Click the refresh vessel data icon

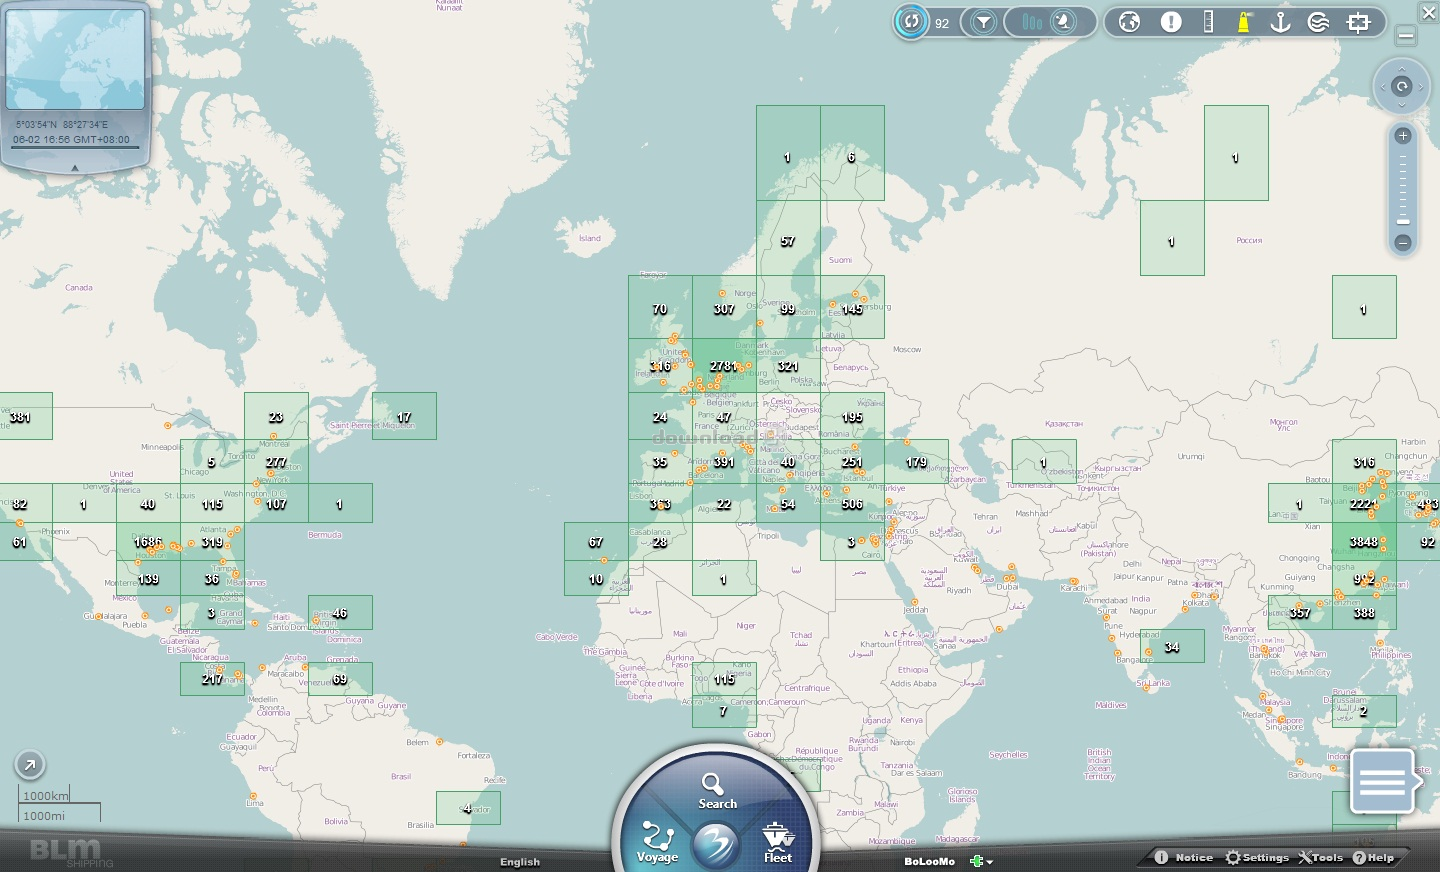click(x=911, y=22)
